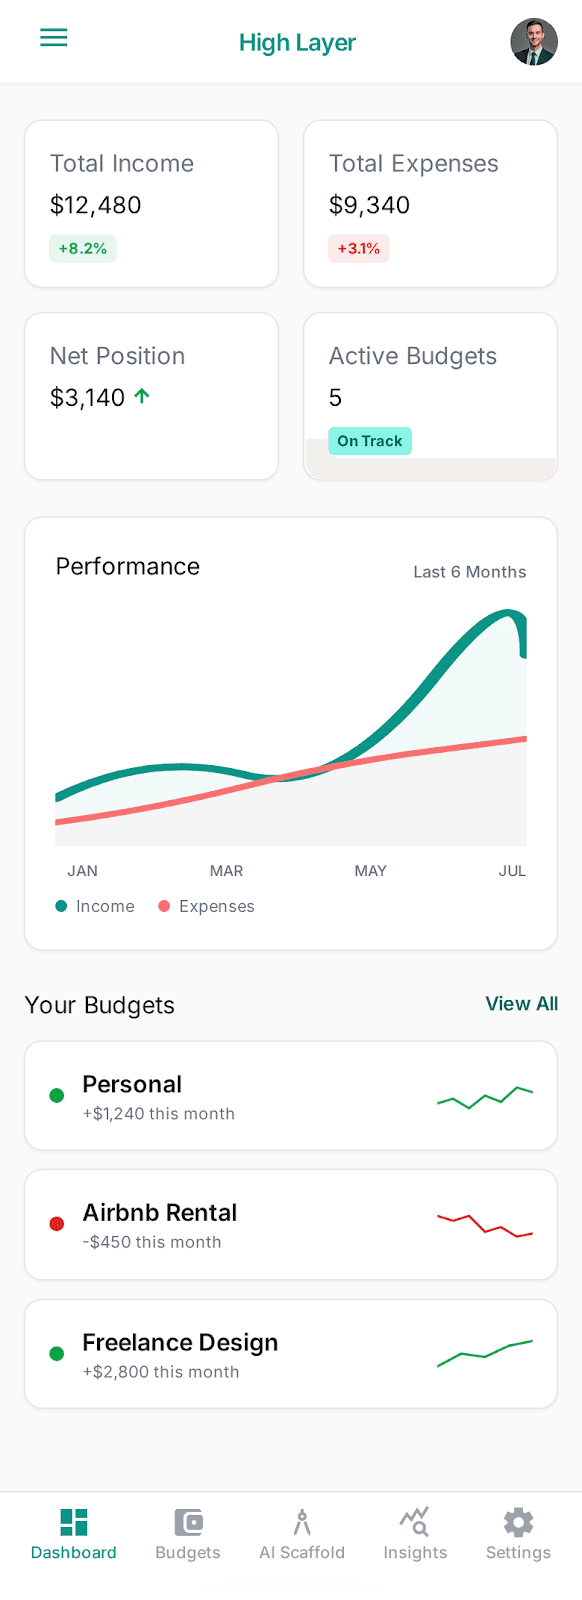
Task: Open the user profile avatar
Action: (534, 42)
